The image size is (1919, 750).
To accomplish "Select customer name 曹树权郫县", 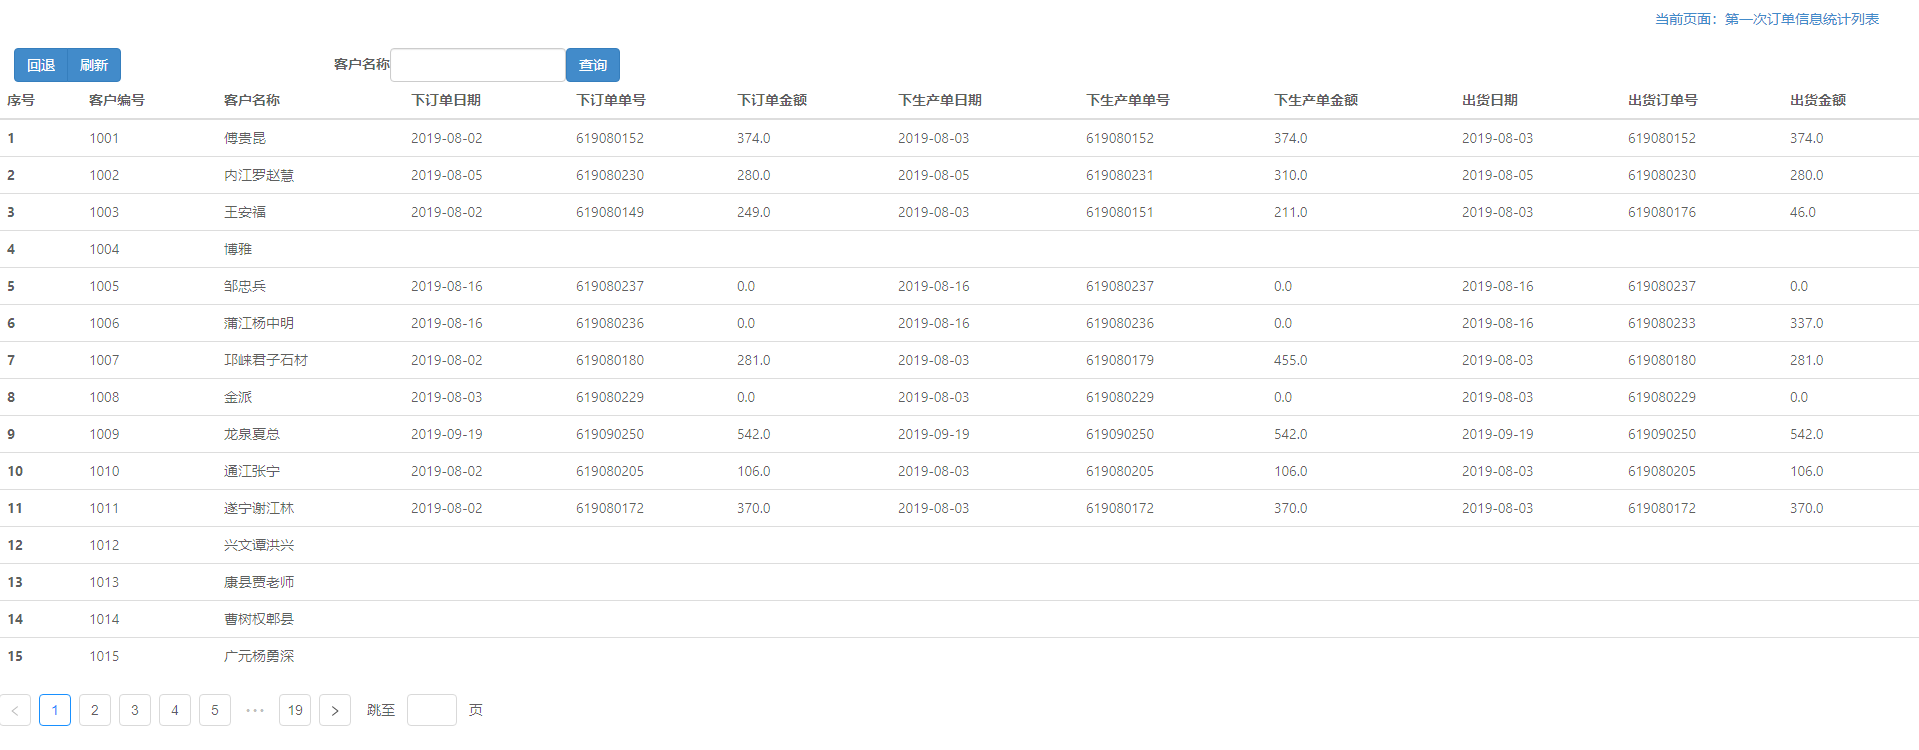I will click(x=259, y=619).
